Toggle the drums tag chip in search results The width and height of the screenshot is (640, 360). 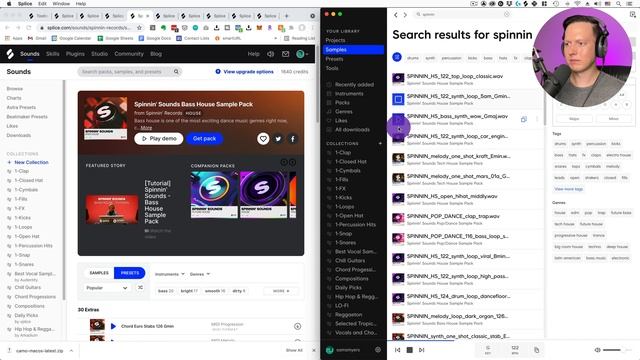(x=413, y=58)
